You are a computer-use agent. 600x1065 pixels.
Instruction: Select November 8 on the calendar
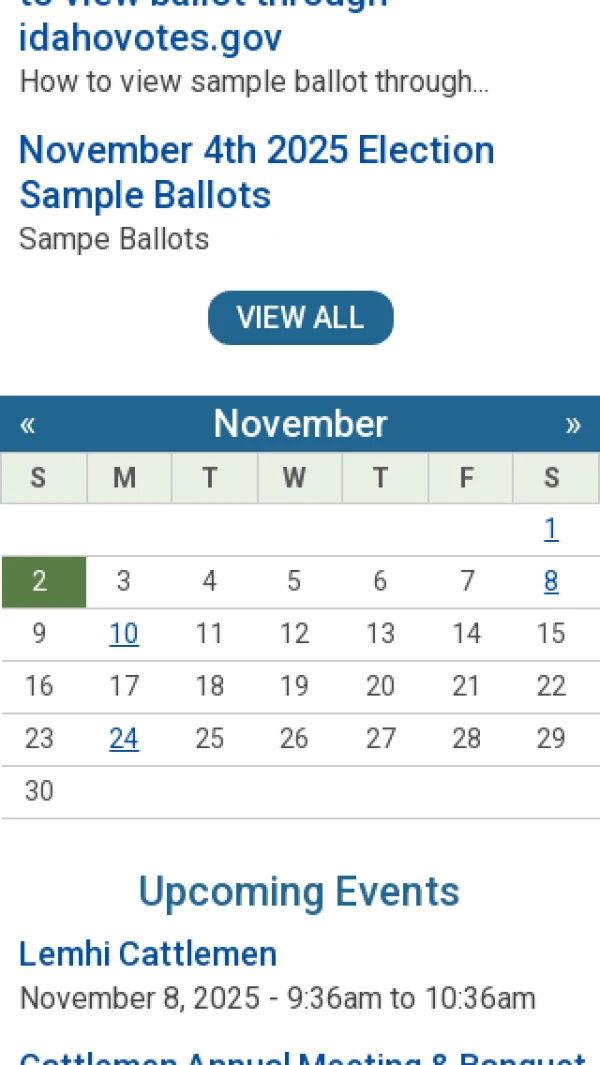click(x=551, y=581)
